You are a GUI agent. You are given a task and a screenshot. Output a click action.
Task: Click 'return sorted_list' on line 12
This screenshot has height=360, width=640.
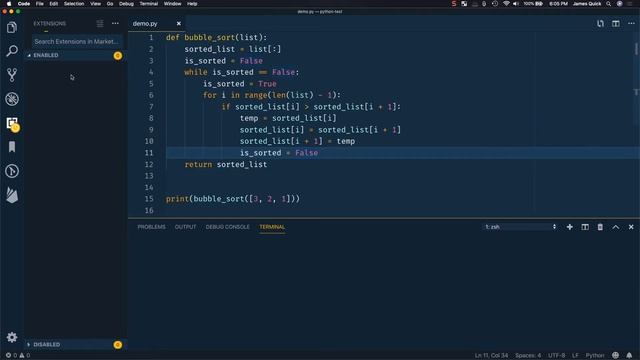tap(226, 164)
